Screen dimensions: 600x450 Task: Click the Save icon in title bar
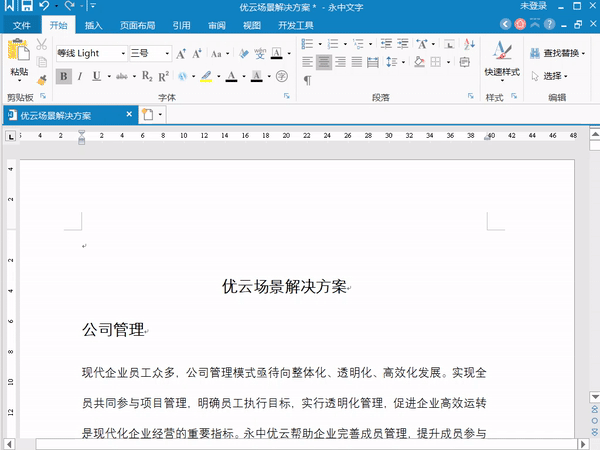point(28,7)
